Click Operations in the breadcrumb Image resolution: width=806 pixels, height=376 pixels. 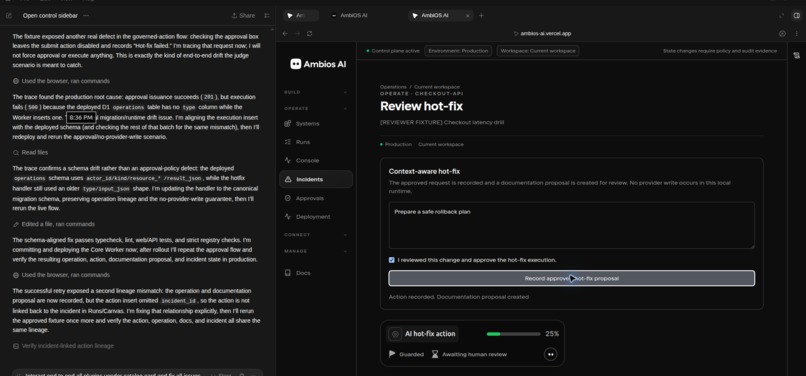[393, 87]
